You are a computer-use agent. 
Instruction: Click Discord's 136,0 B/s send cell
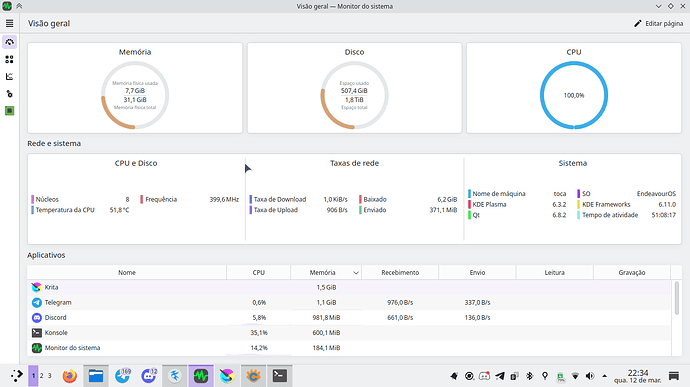tap(477, 317)
